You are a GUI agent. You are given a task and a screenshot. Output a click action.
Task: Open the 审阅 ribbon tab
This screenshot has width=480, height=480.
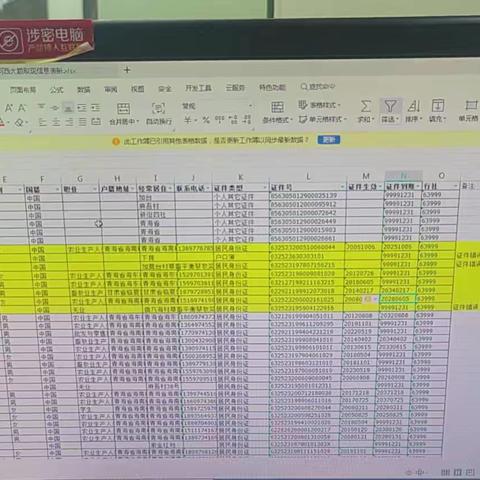(111, 89)
